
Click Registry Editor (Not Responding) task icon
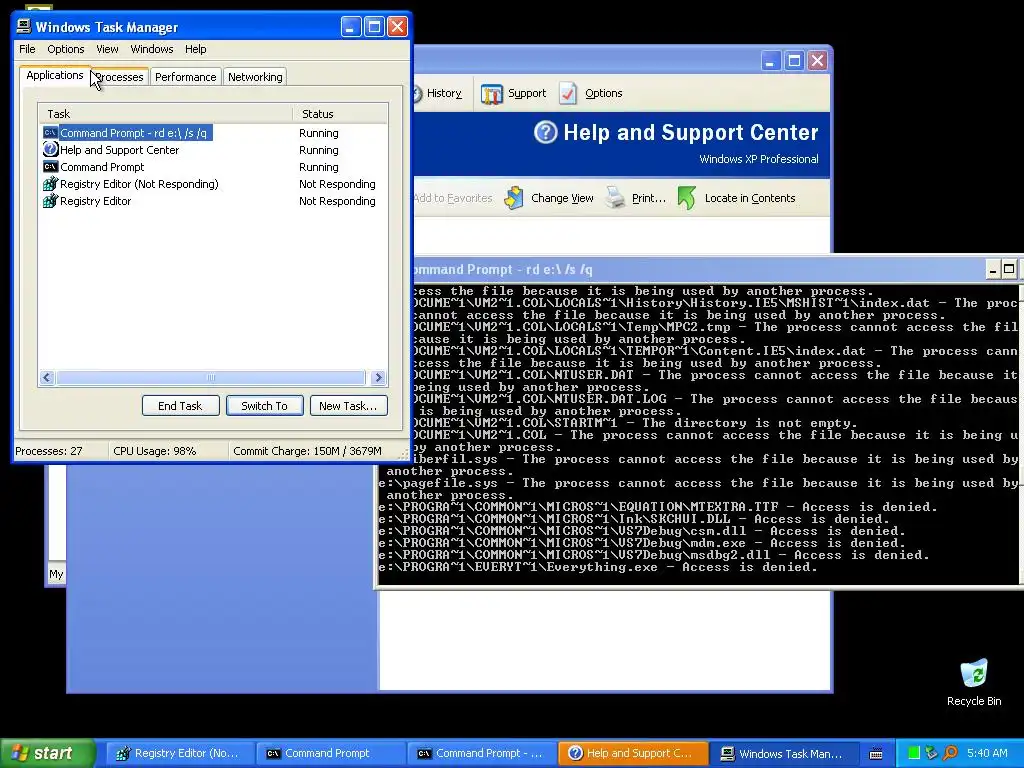pos(50,184)
